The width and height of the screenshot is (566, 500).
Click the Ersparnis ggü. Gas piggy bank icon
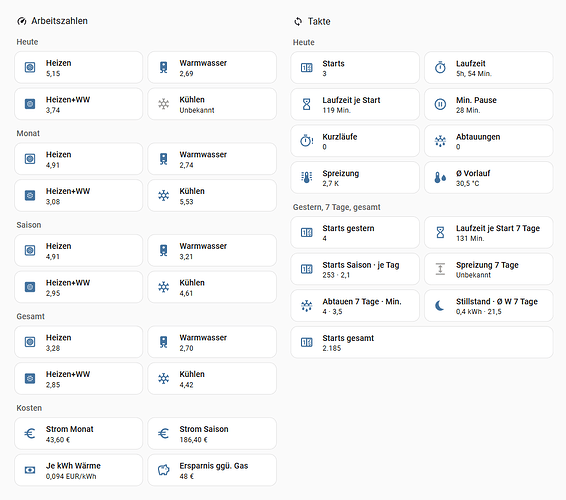(164, 470)
